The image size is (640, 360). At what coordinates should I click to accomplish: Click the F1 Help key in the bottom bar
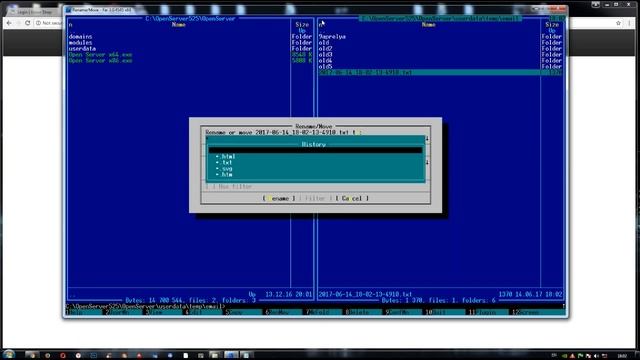point(83,312)
